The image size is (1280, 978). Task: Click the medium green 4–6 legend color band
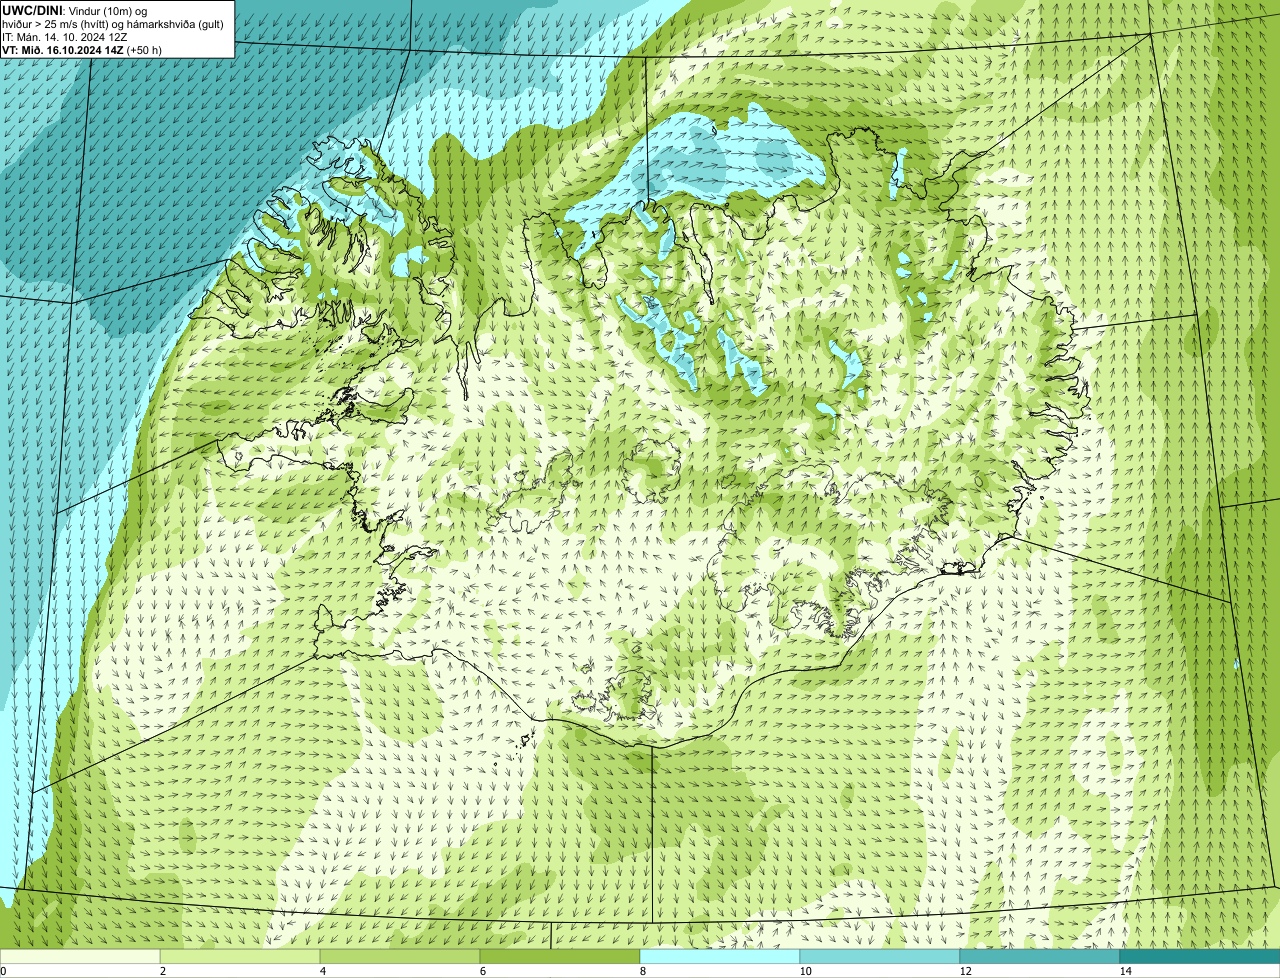(x=400, y=956)
